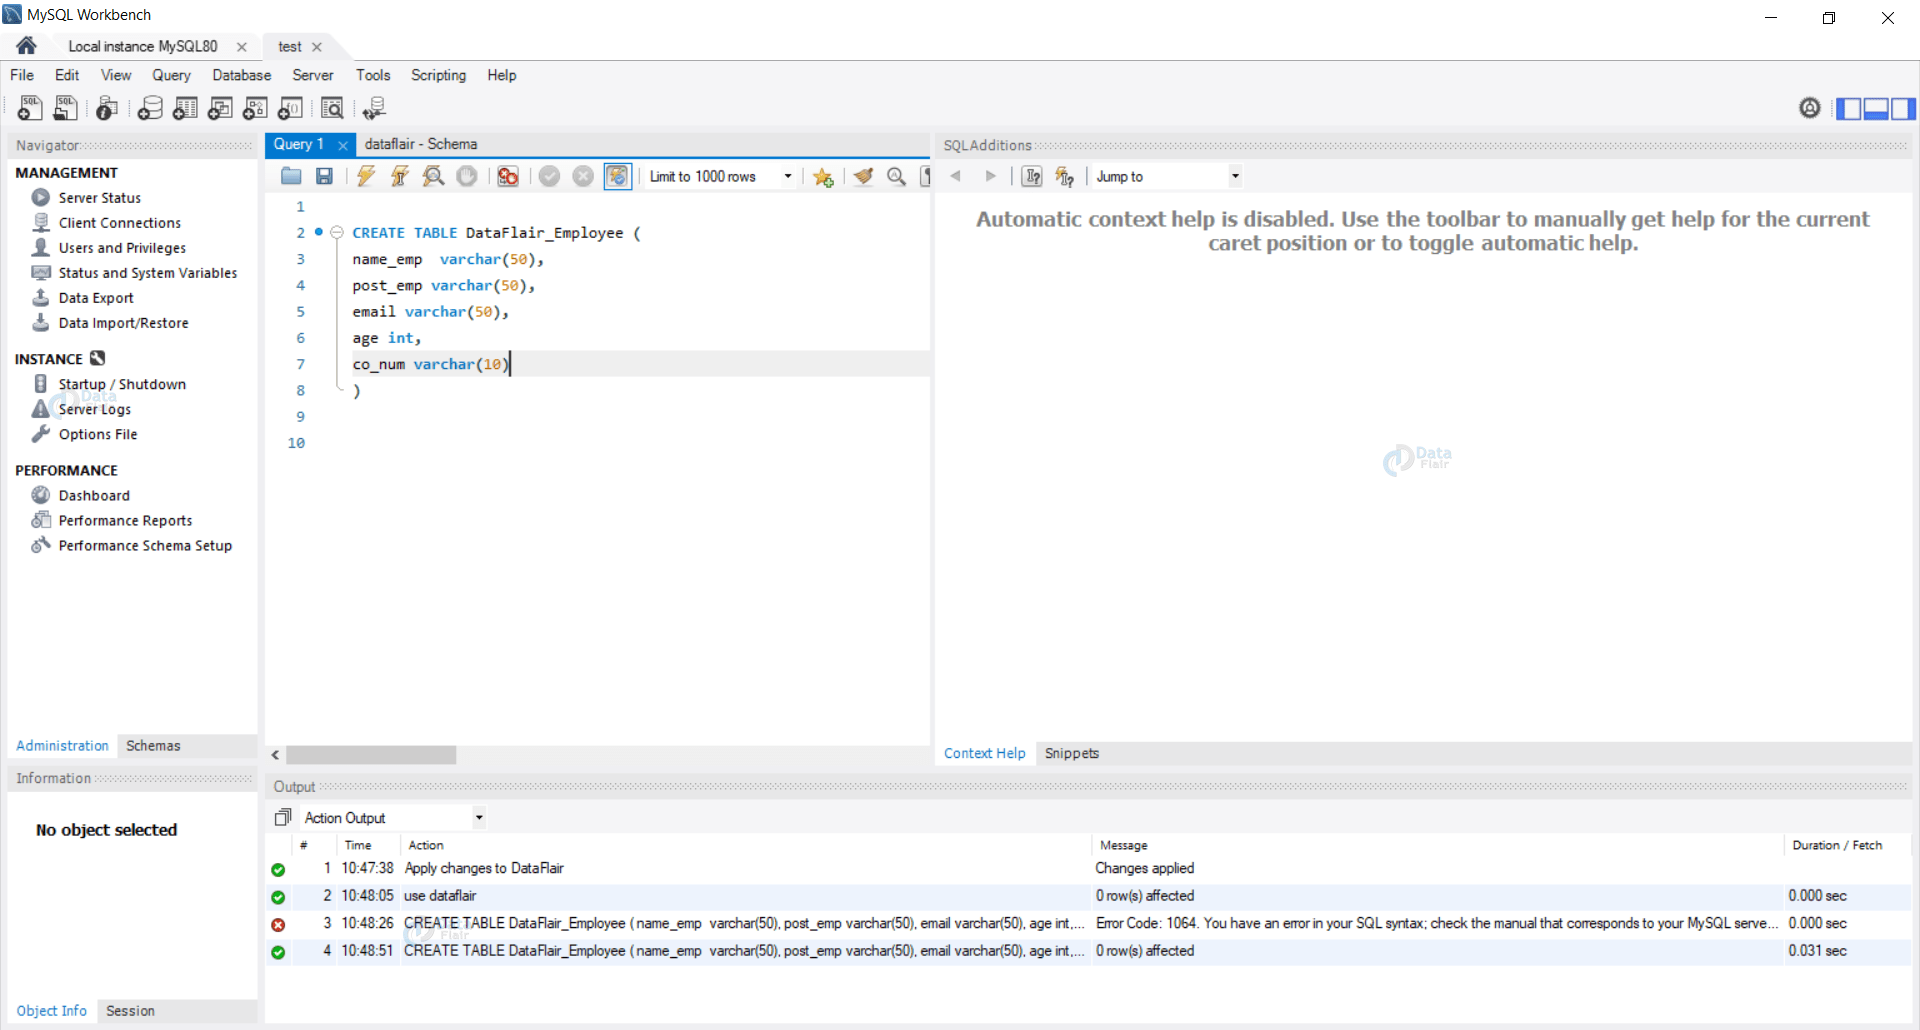Switch to the Snippets panel
Image resolution: width=1920 pixels, height=1030 pixels.
pyautogui.click(x=1071, y=753)
